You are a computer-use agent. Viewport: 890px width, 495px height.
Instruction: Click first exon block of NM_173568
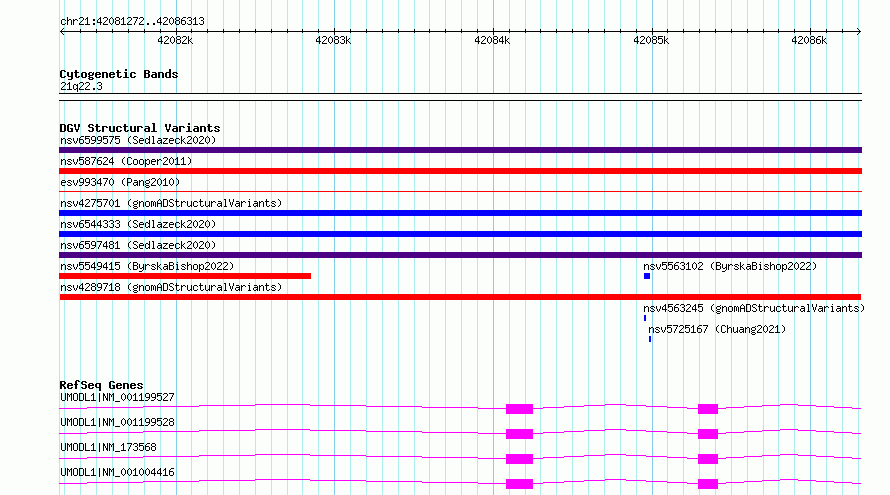coord(519,459)
